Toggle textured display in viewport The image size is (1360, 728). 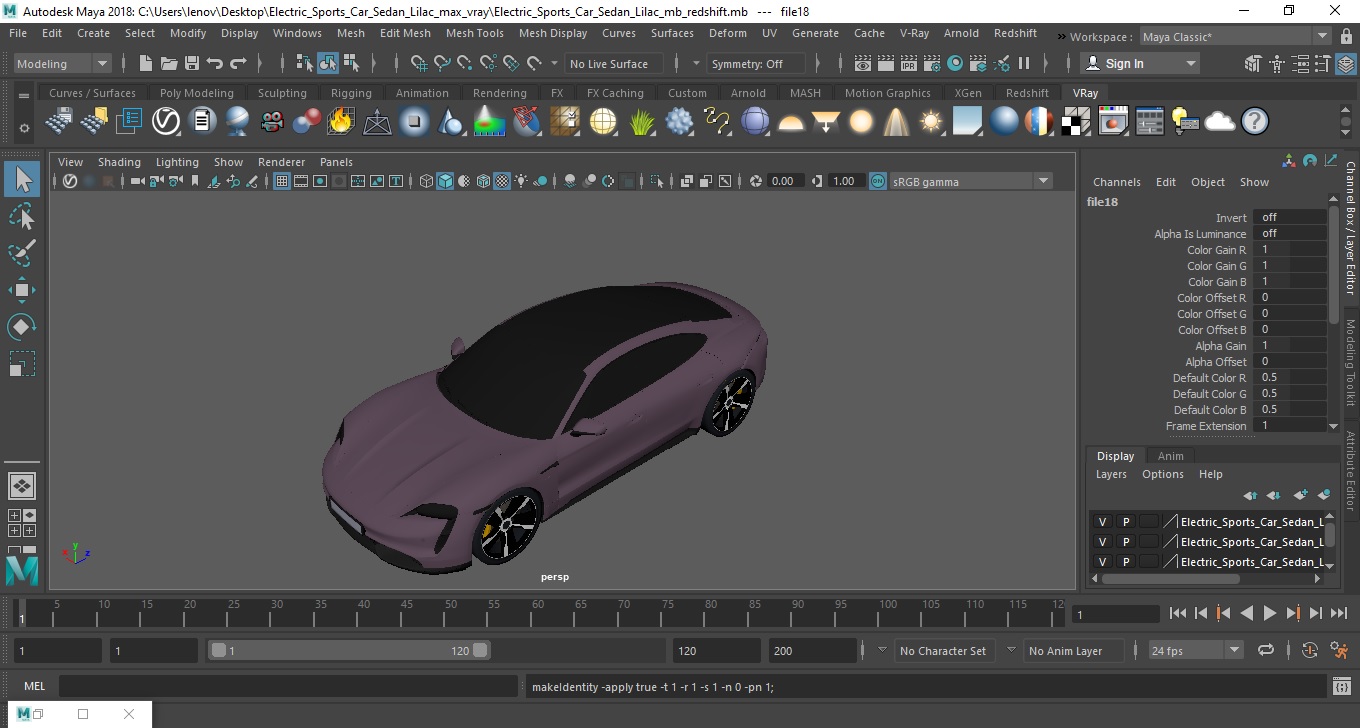pyautogui.click(x=503, y=181)
